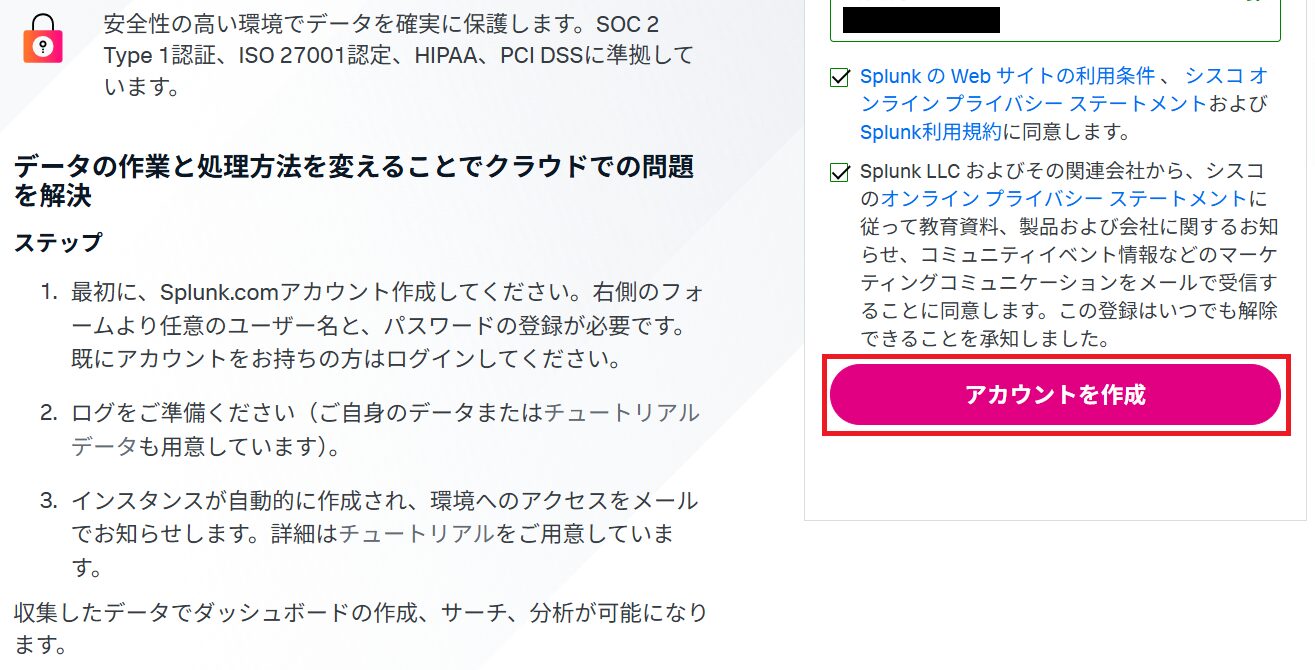Click the padlock security icon

coord(43,39)
